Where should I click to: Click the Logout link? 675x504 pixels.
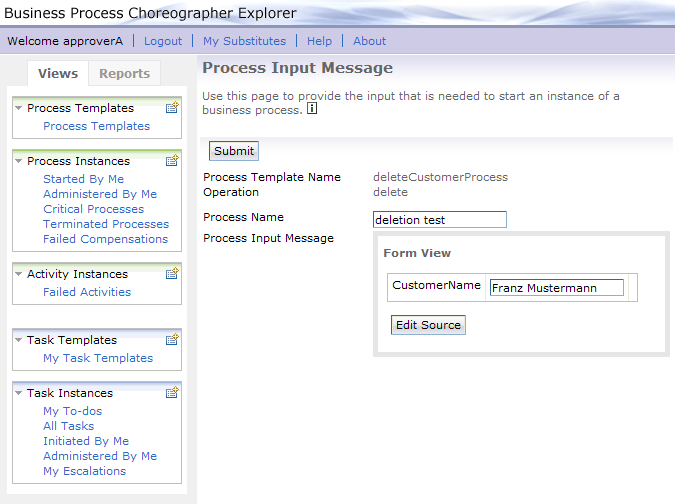(163, 41)
